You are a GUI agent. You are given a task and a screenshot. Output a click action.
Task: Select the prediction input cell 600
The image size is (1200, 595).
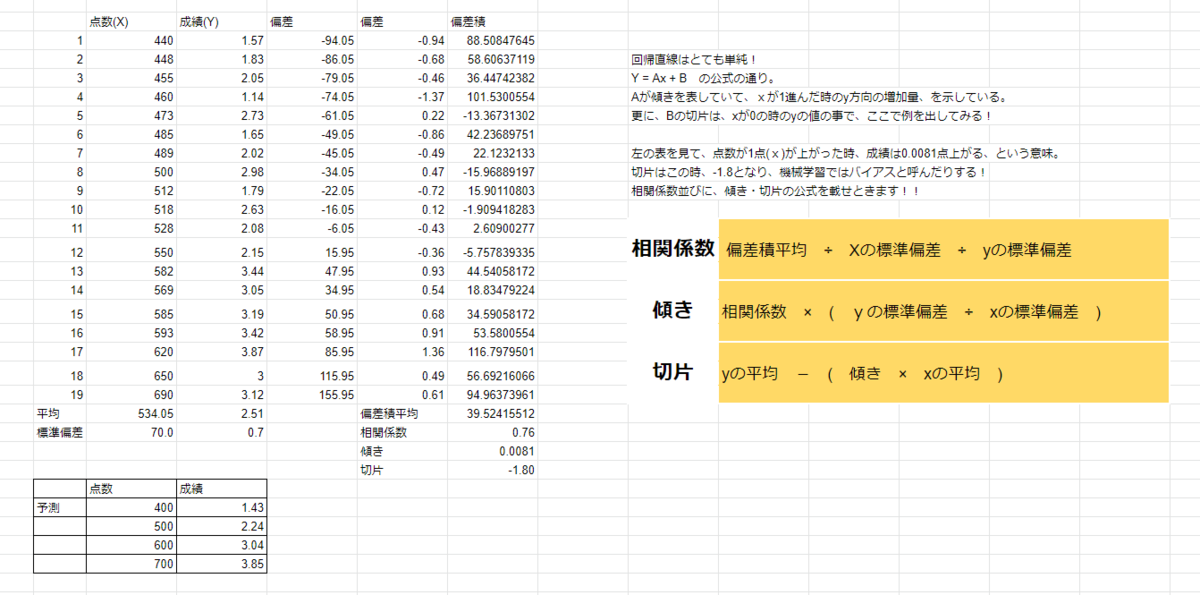pyautogui.click(x=131, y=546)
